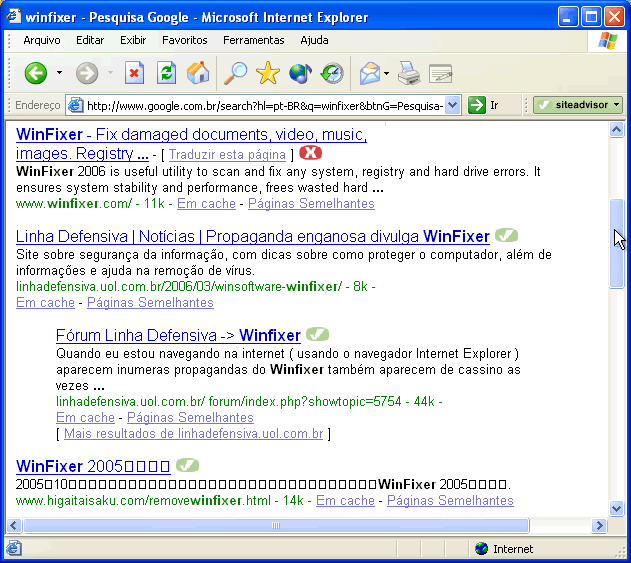Click the Print printer icon
The height and width of the screenshot is (563, 631).
point(408,73)
